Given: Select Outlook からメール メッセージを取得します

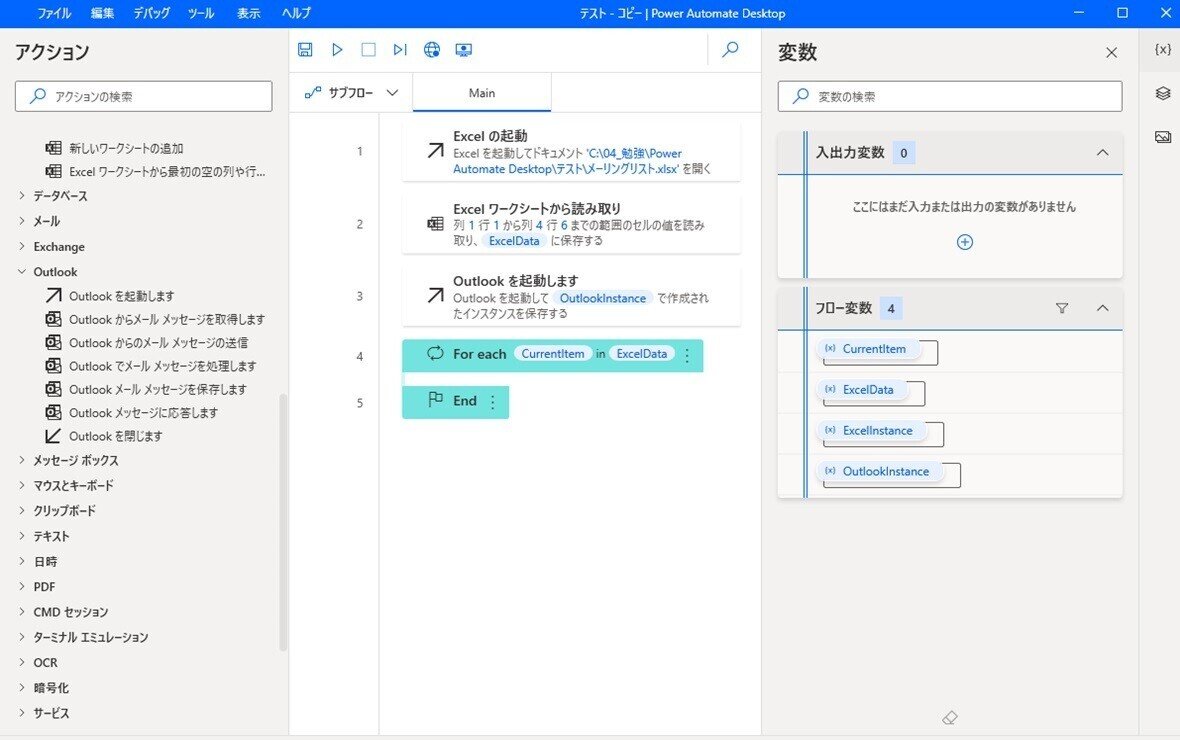Looking at the screenshot, I should coord(166,319).
